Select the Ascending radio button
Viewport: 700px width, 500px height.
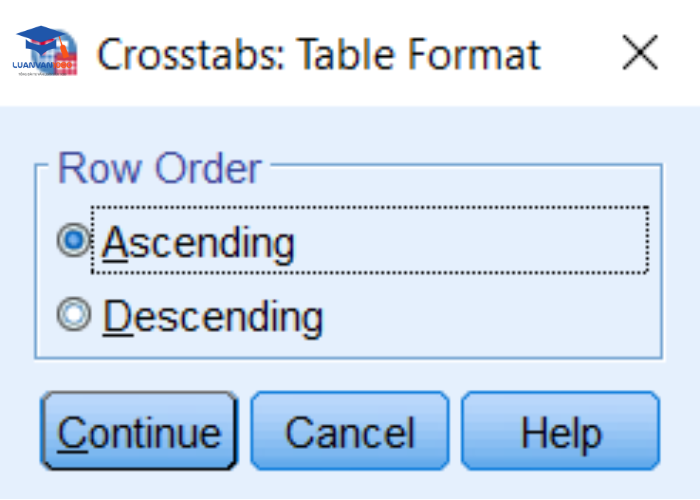72,241
